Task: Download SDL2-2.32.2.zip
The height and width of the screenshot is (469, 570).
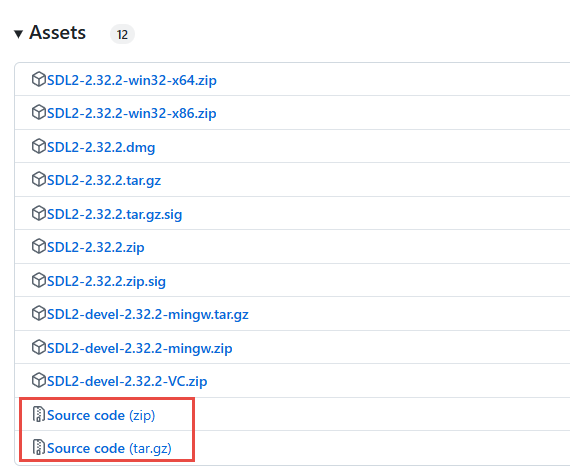Action: click(96, 247)
